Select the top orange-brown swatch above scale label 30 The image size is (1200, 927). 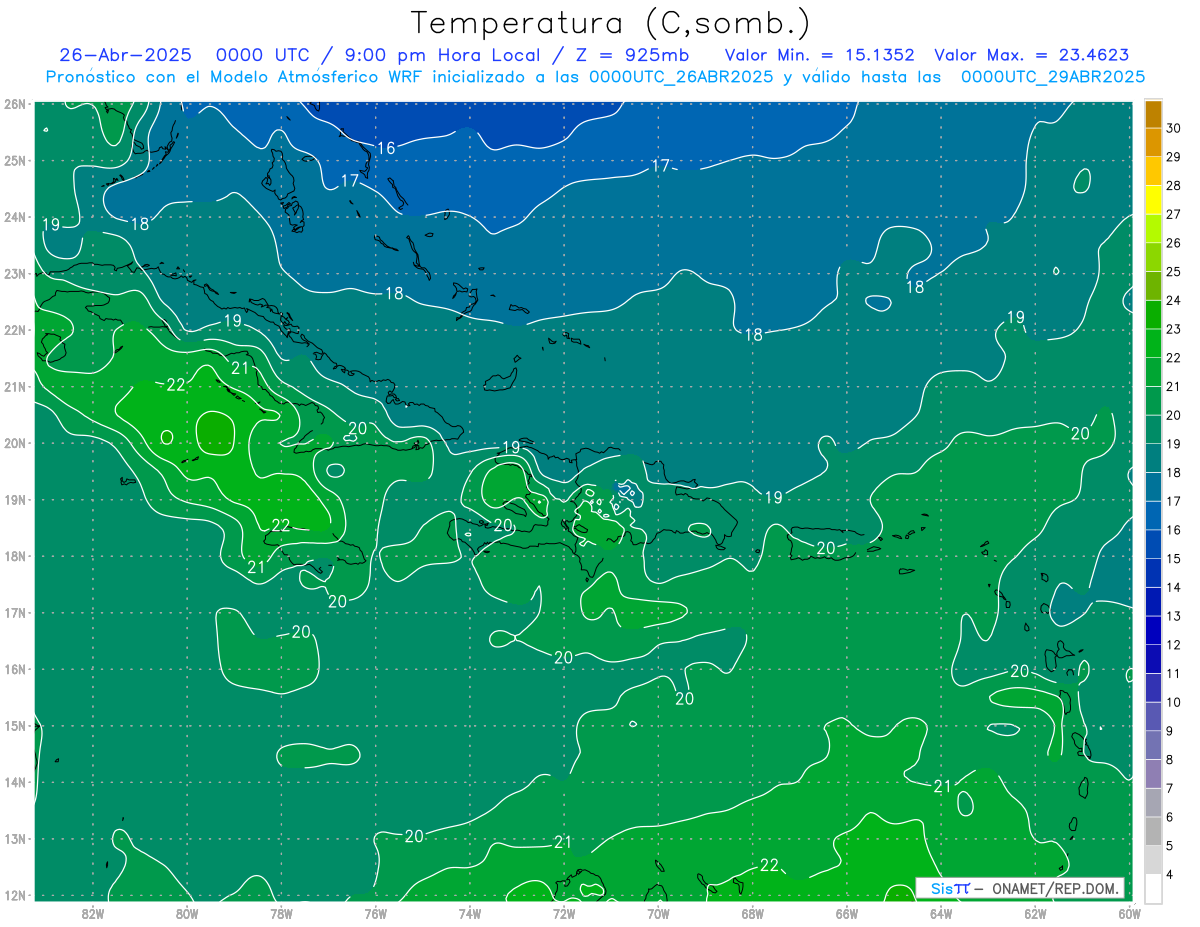[x=1153, y=113]
